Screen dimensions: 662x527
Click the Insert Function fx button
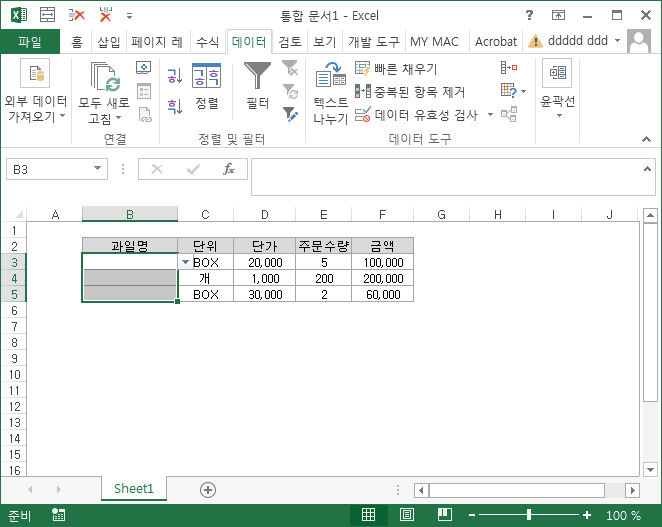click(x=229, y=169)
